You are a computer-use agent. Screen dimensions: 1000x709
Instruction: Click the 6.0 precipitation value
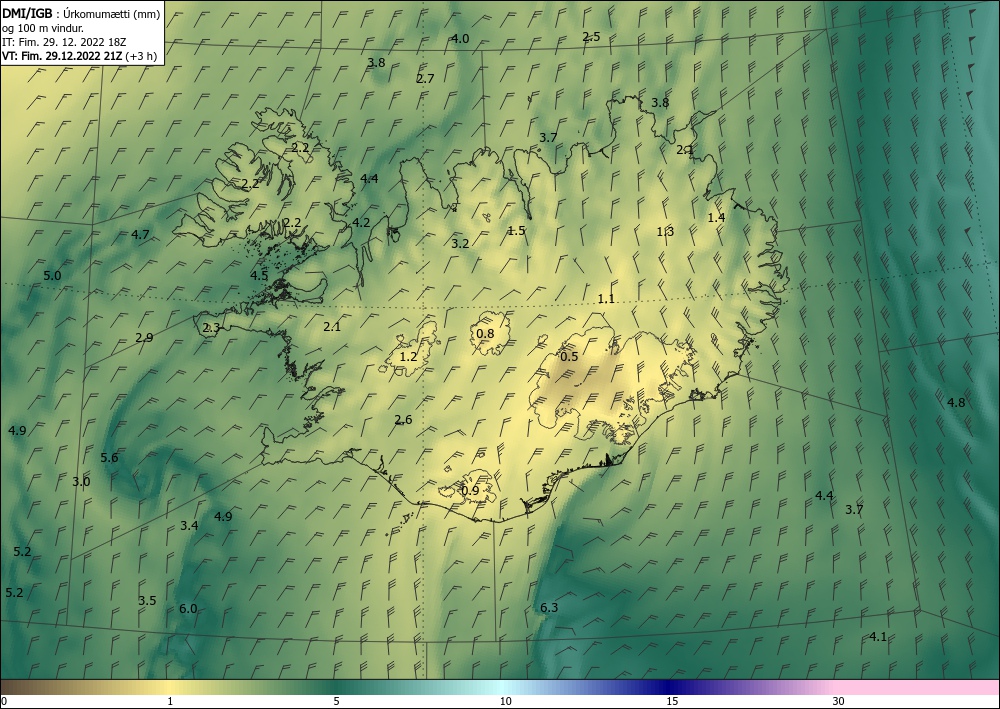pyautogui.click(x=188, y=608)
